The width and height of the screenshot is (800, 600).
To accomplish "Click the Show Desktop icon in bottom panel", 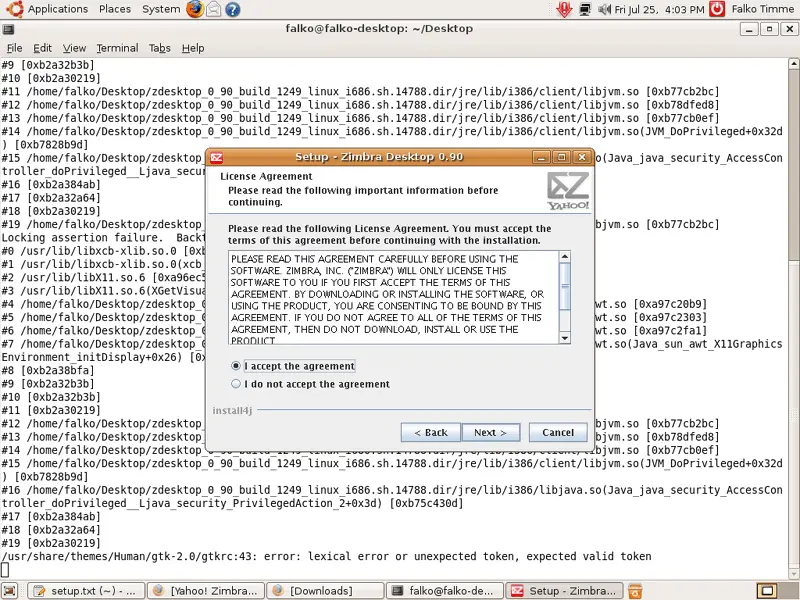I will click(x=10, y=591).
